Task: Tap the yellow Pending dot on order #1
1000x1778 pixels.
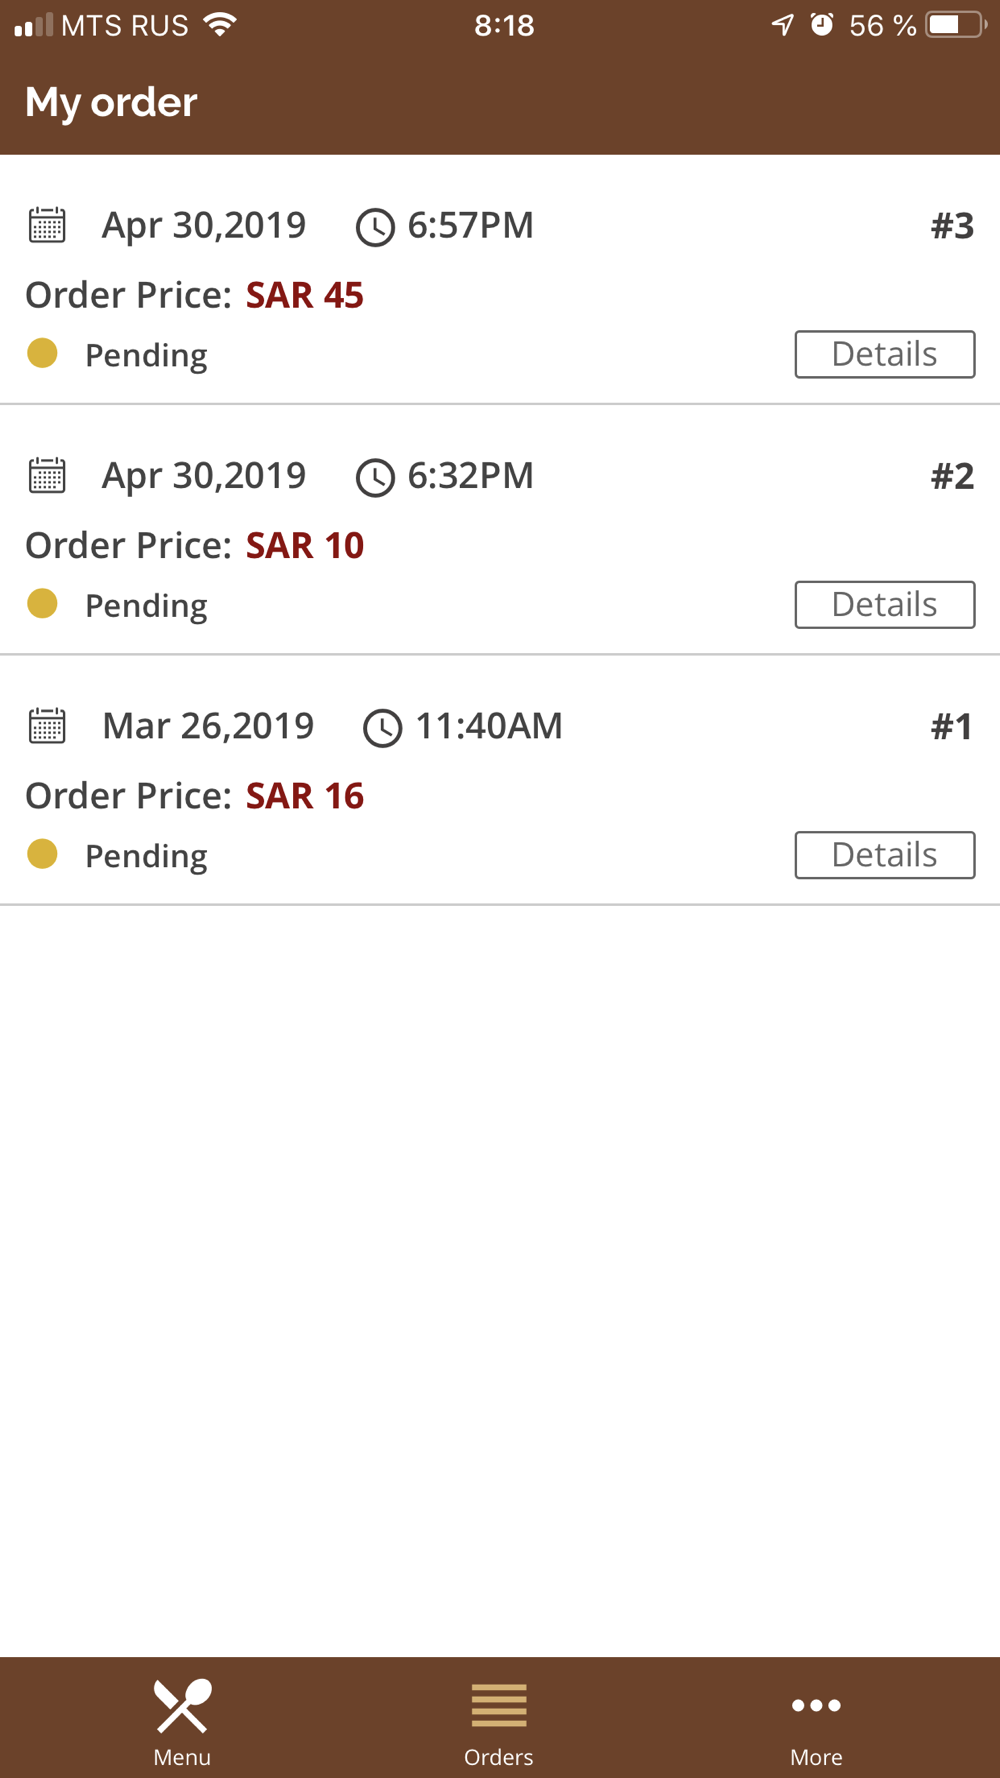Action: tap(42, 854)
